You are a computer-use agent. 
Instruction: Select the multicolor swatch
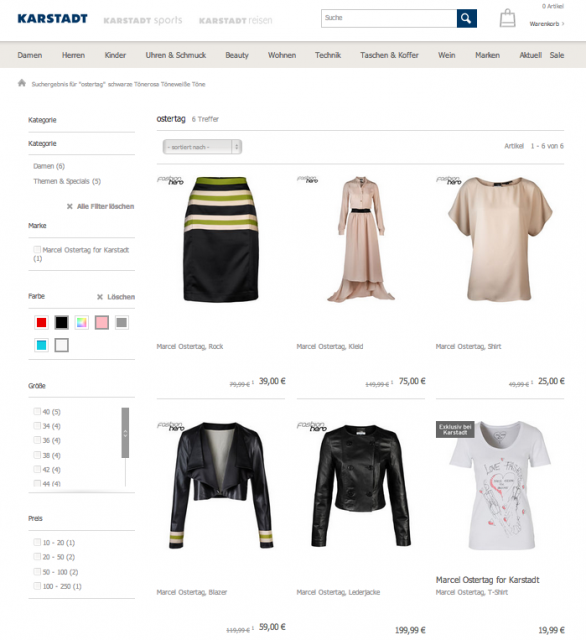(x=82, y=322)
